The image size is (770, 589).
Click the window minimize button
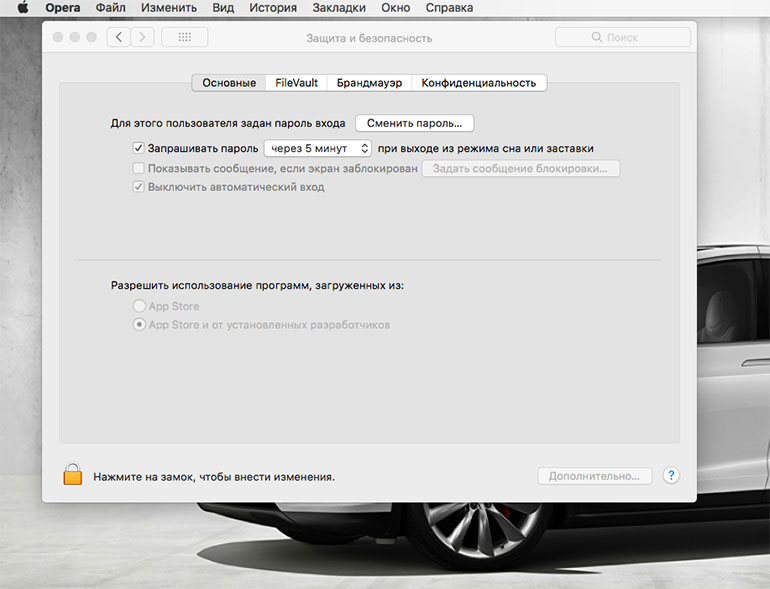[x=75, y=37]
